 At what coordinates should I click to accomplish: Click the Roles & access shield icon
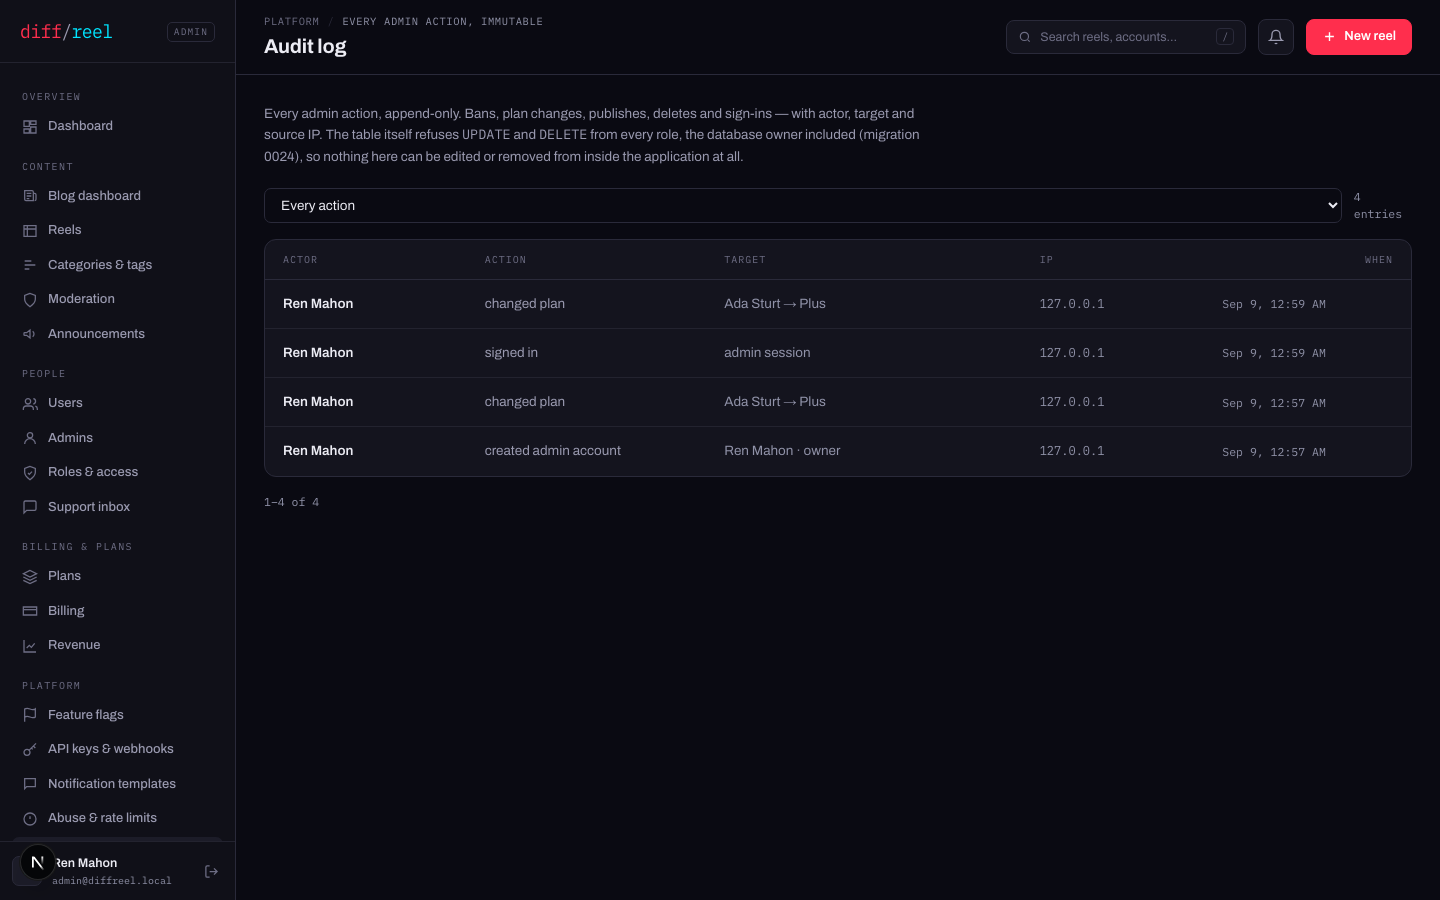point(30,472)
